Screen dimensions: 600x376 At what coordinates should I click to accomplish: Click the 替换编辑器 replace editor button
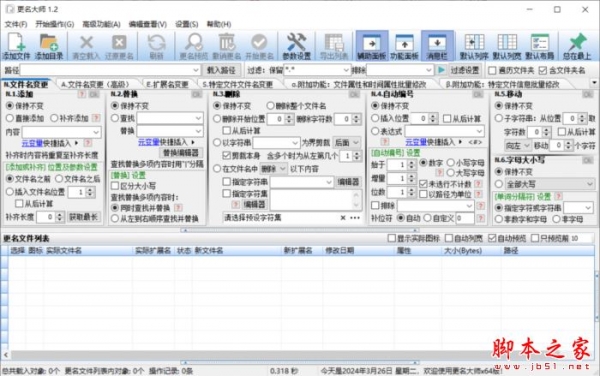coord(181,153)
